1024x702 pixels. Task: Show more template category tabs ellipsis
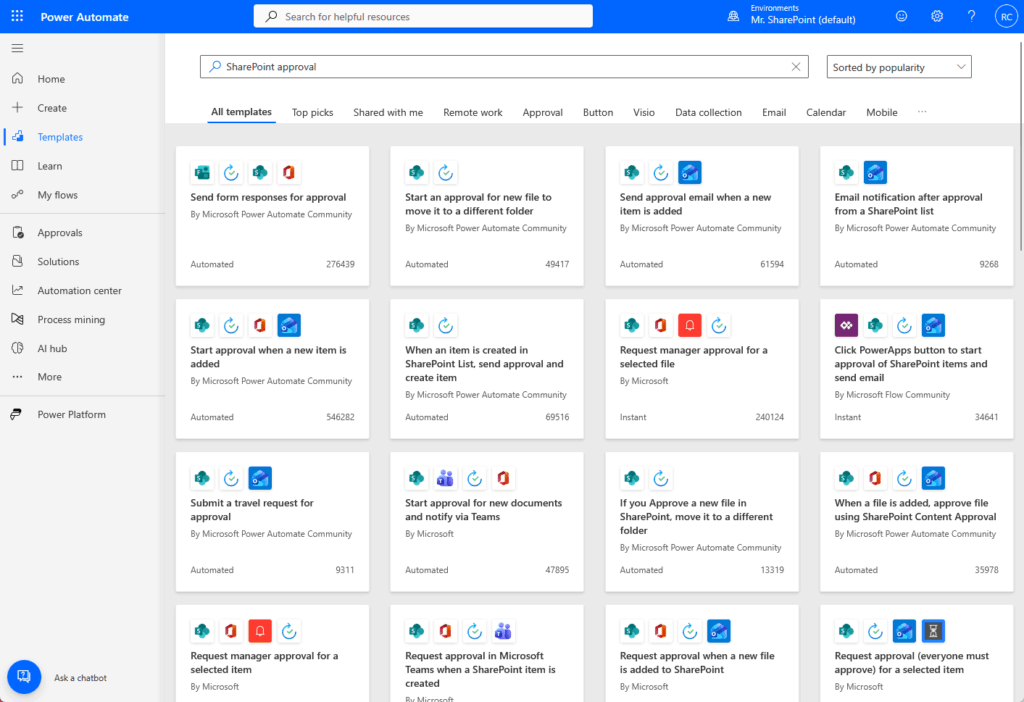921,112
